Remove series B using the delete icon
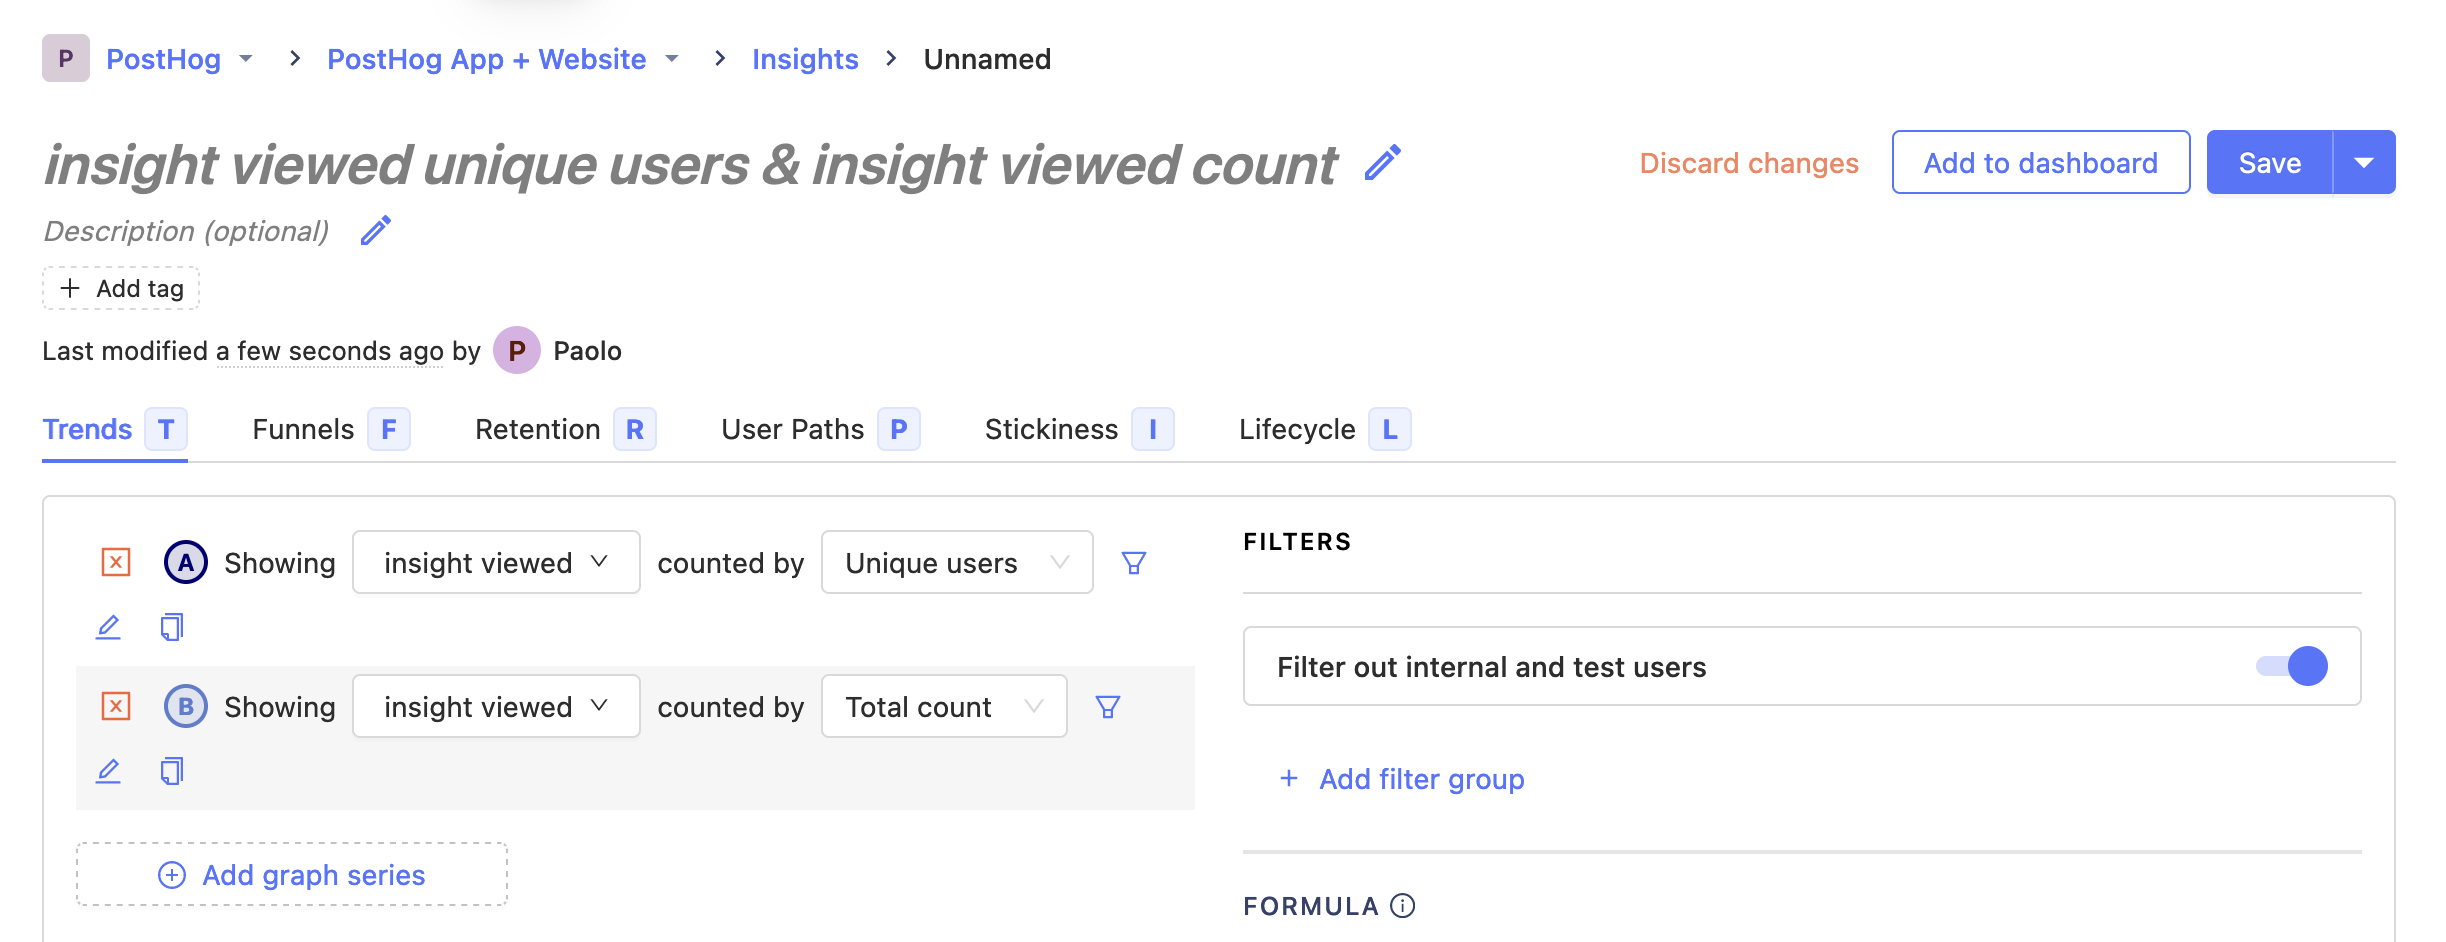 click(117, 705)
